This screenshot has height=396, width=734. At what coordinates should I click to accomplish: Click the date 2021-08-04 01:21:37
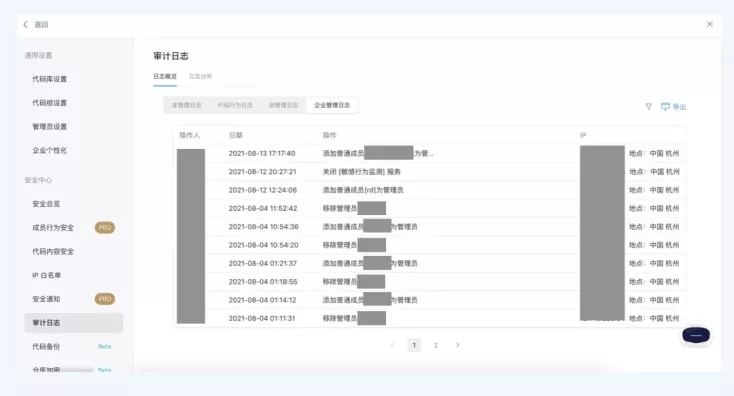pos(263,263)
